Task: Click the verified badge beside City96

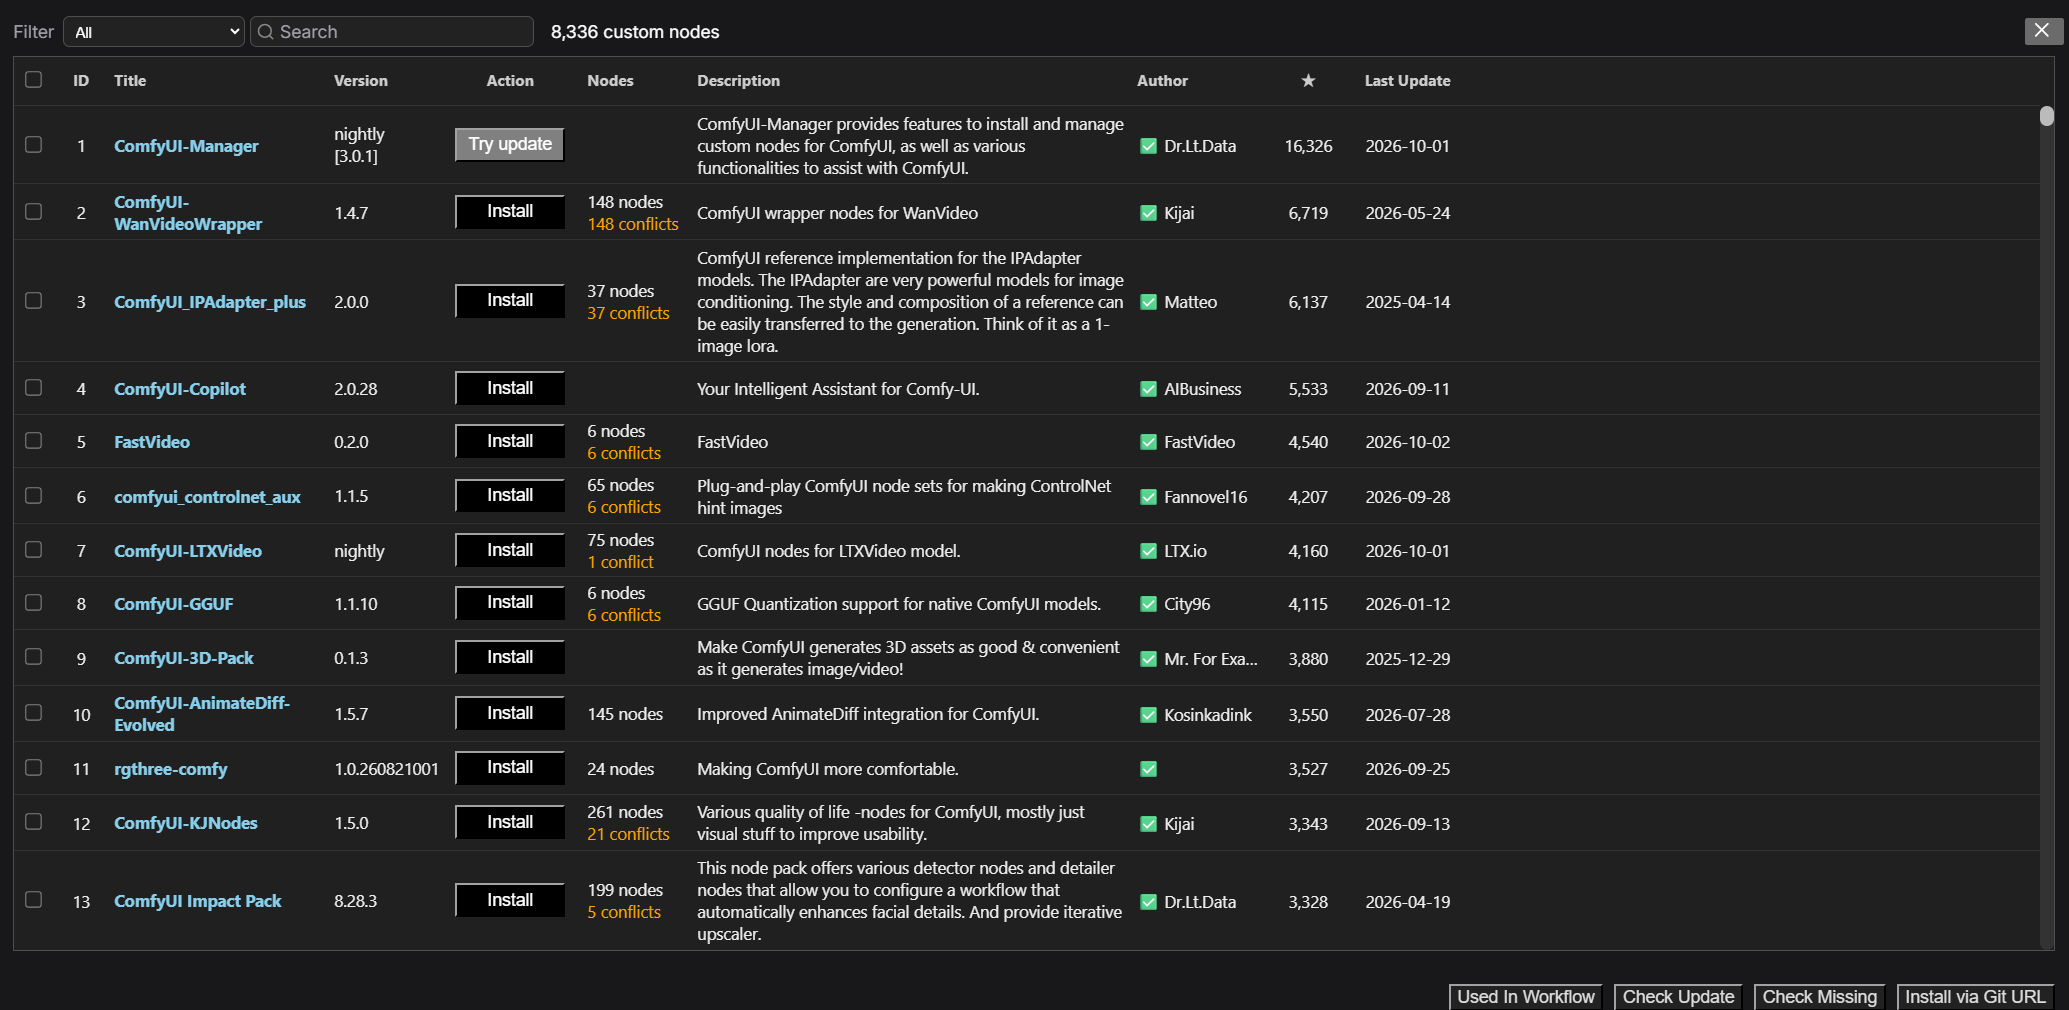Action: [1148, 604]
